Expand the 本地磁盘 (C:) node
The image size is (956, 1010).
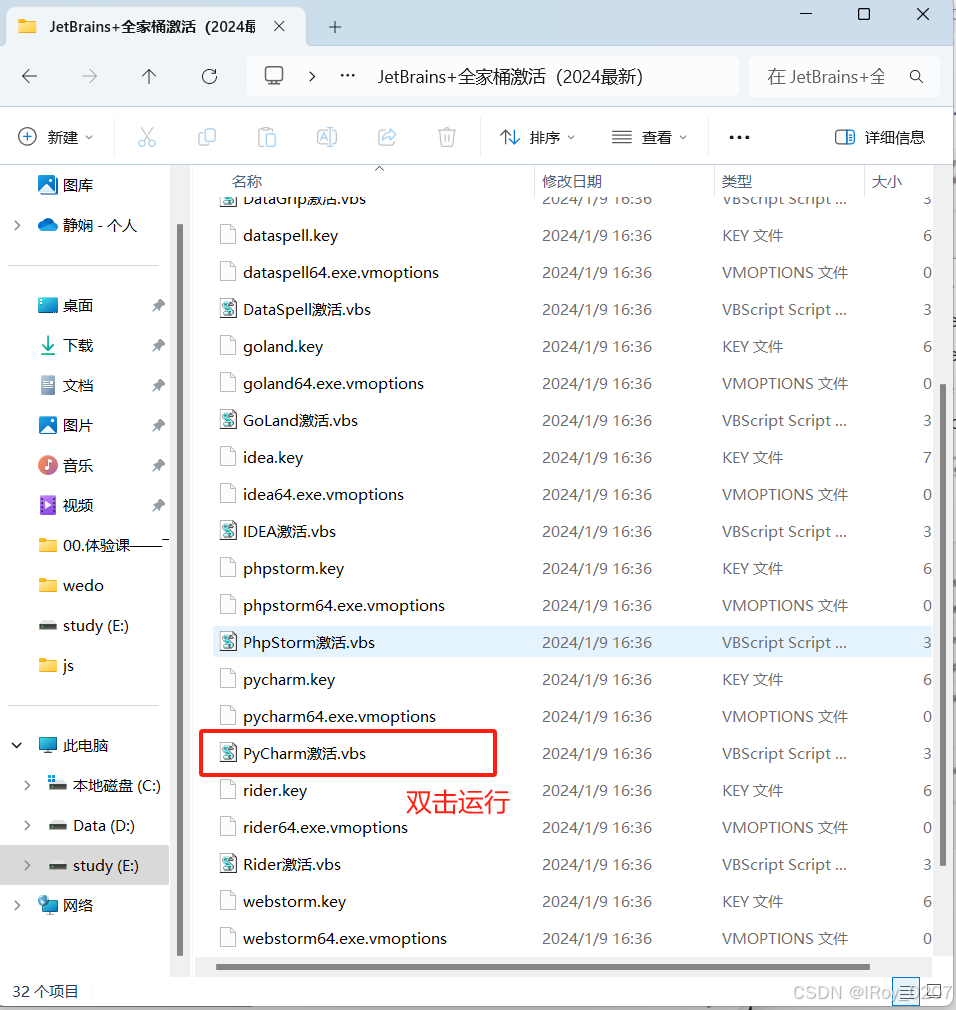[x=27, y=785]
